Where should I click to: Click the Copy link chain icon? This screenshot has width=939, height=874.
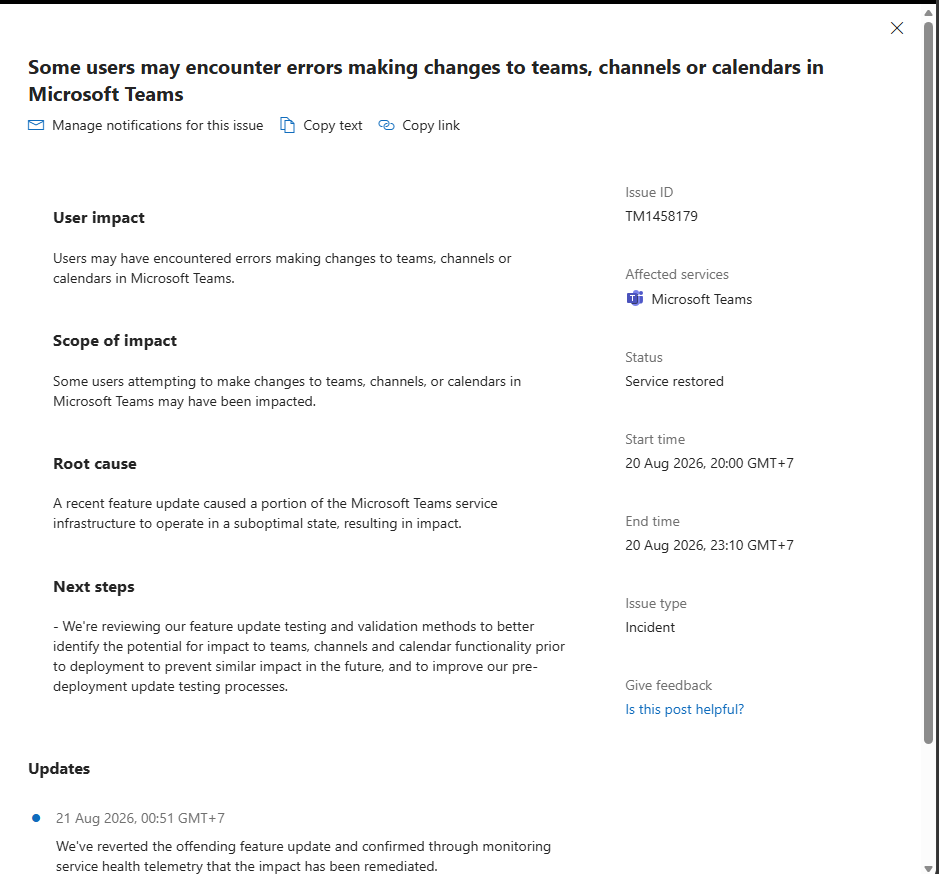coord(386,125)
